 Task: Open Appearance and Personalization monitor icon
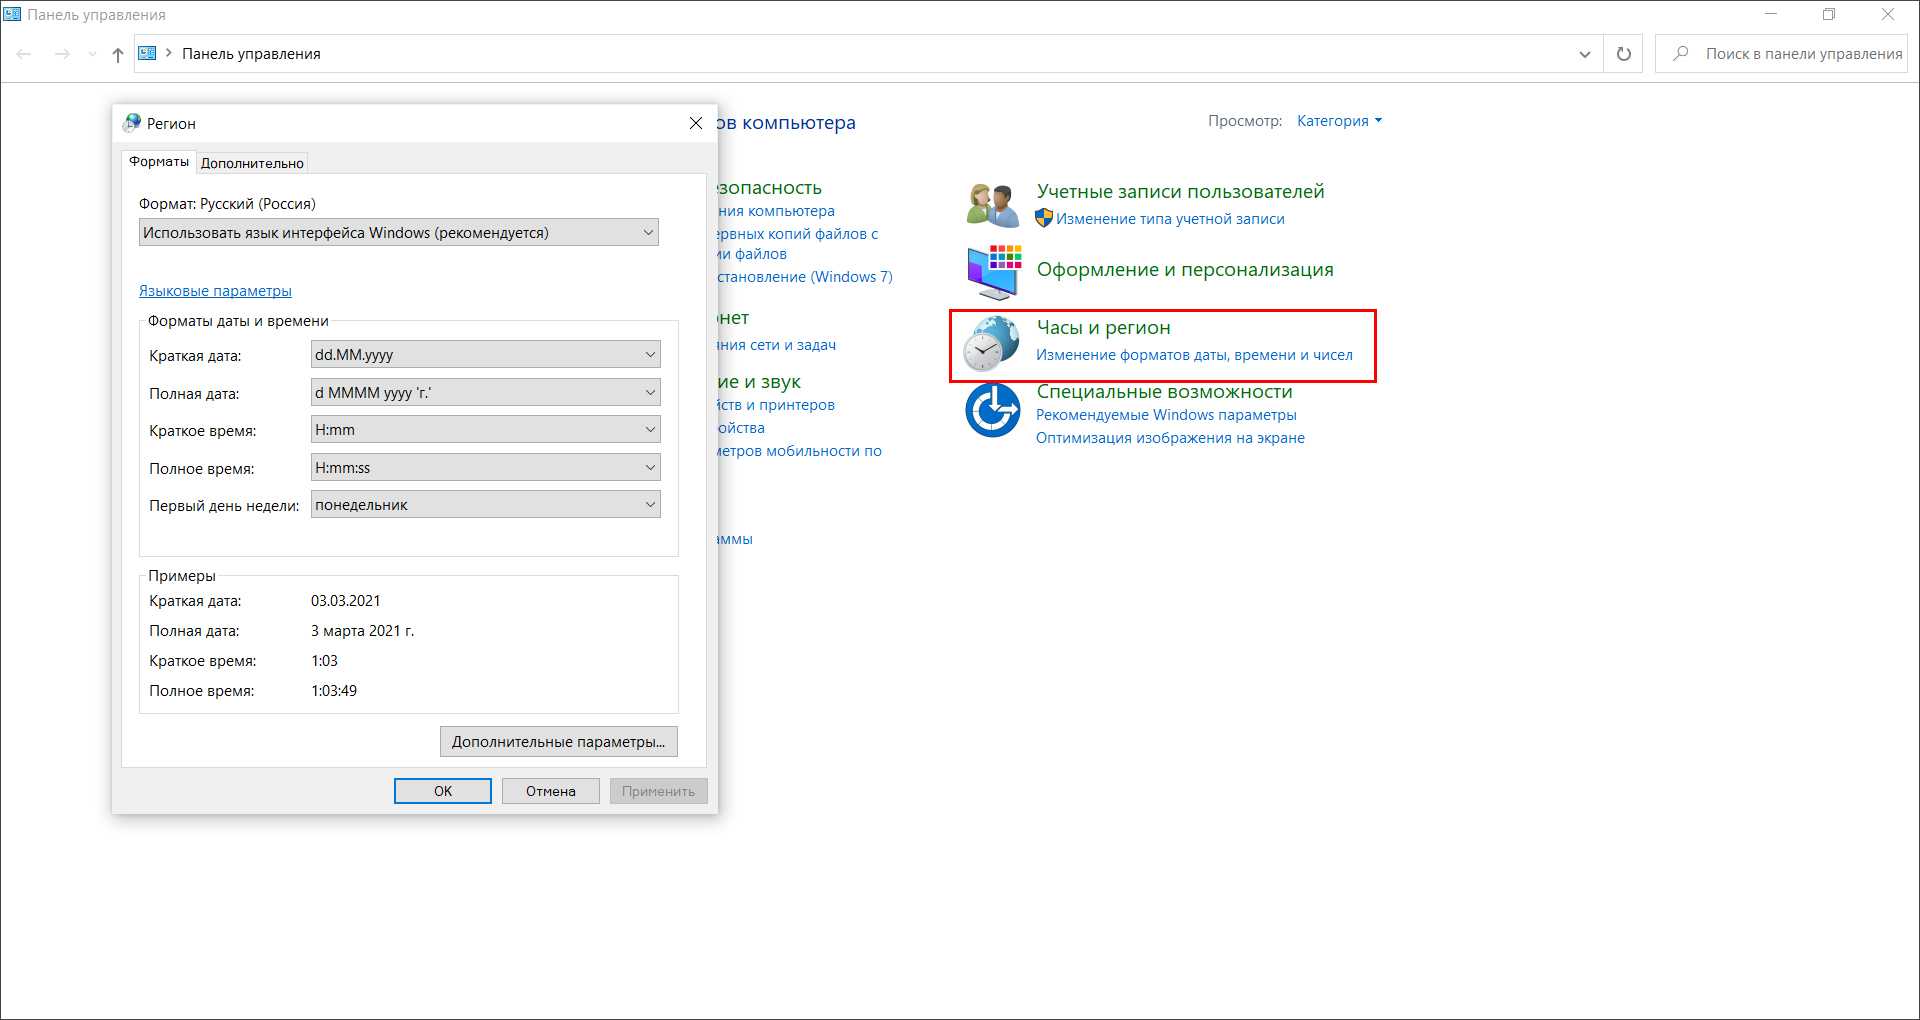click(x=993, y=272)
